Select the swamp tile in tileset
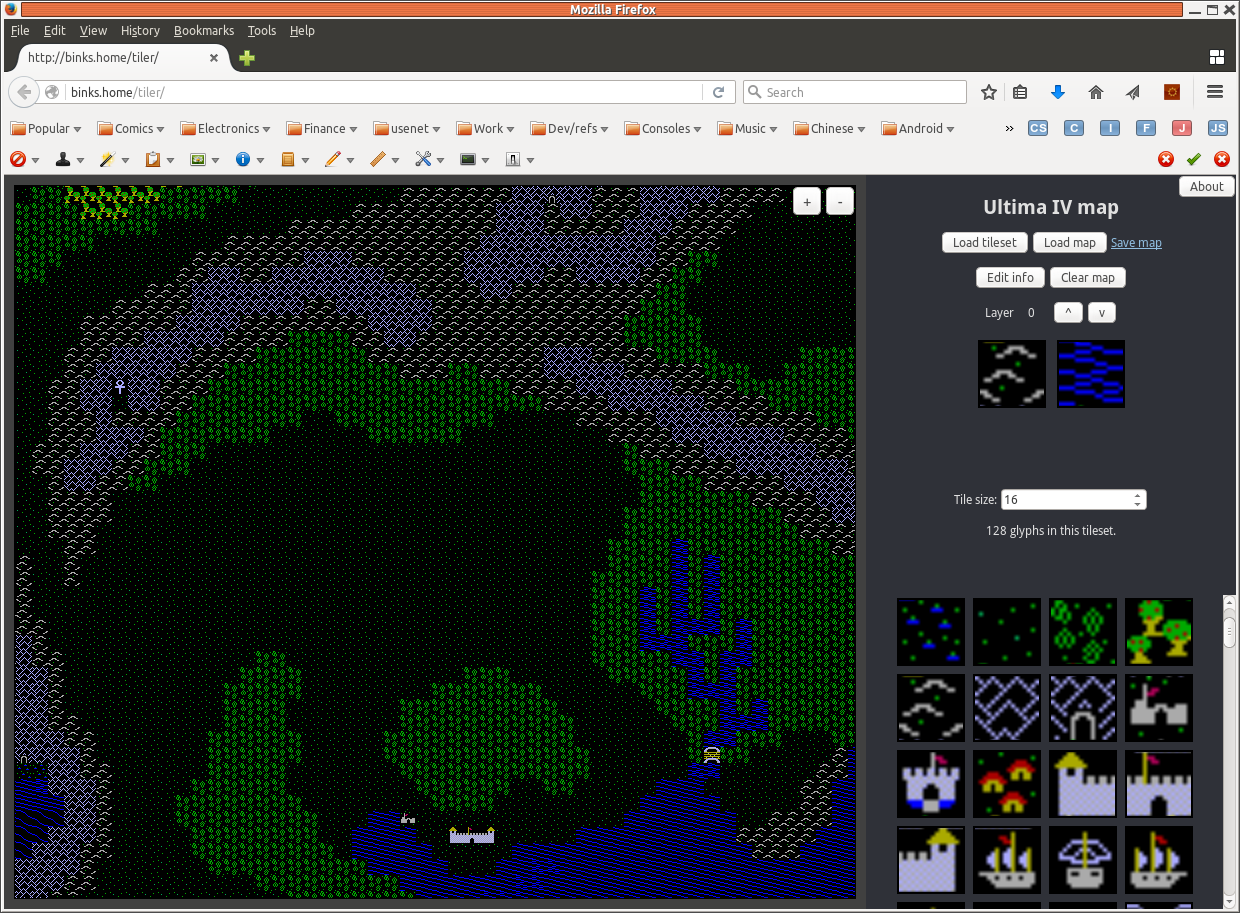 click(x=931, y=632)
